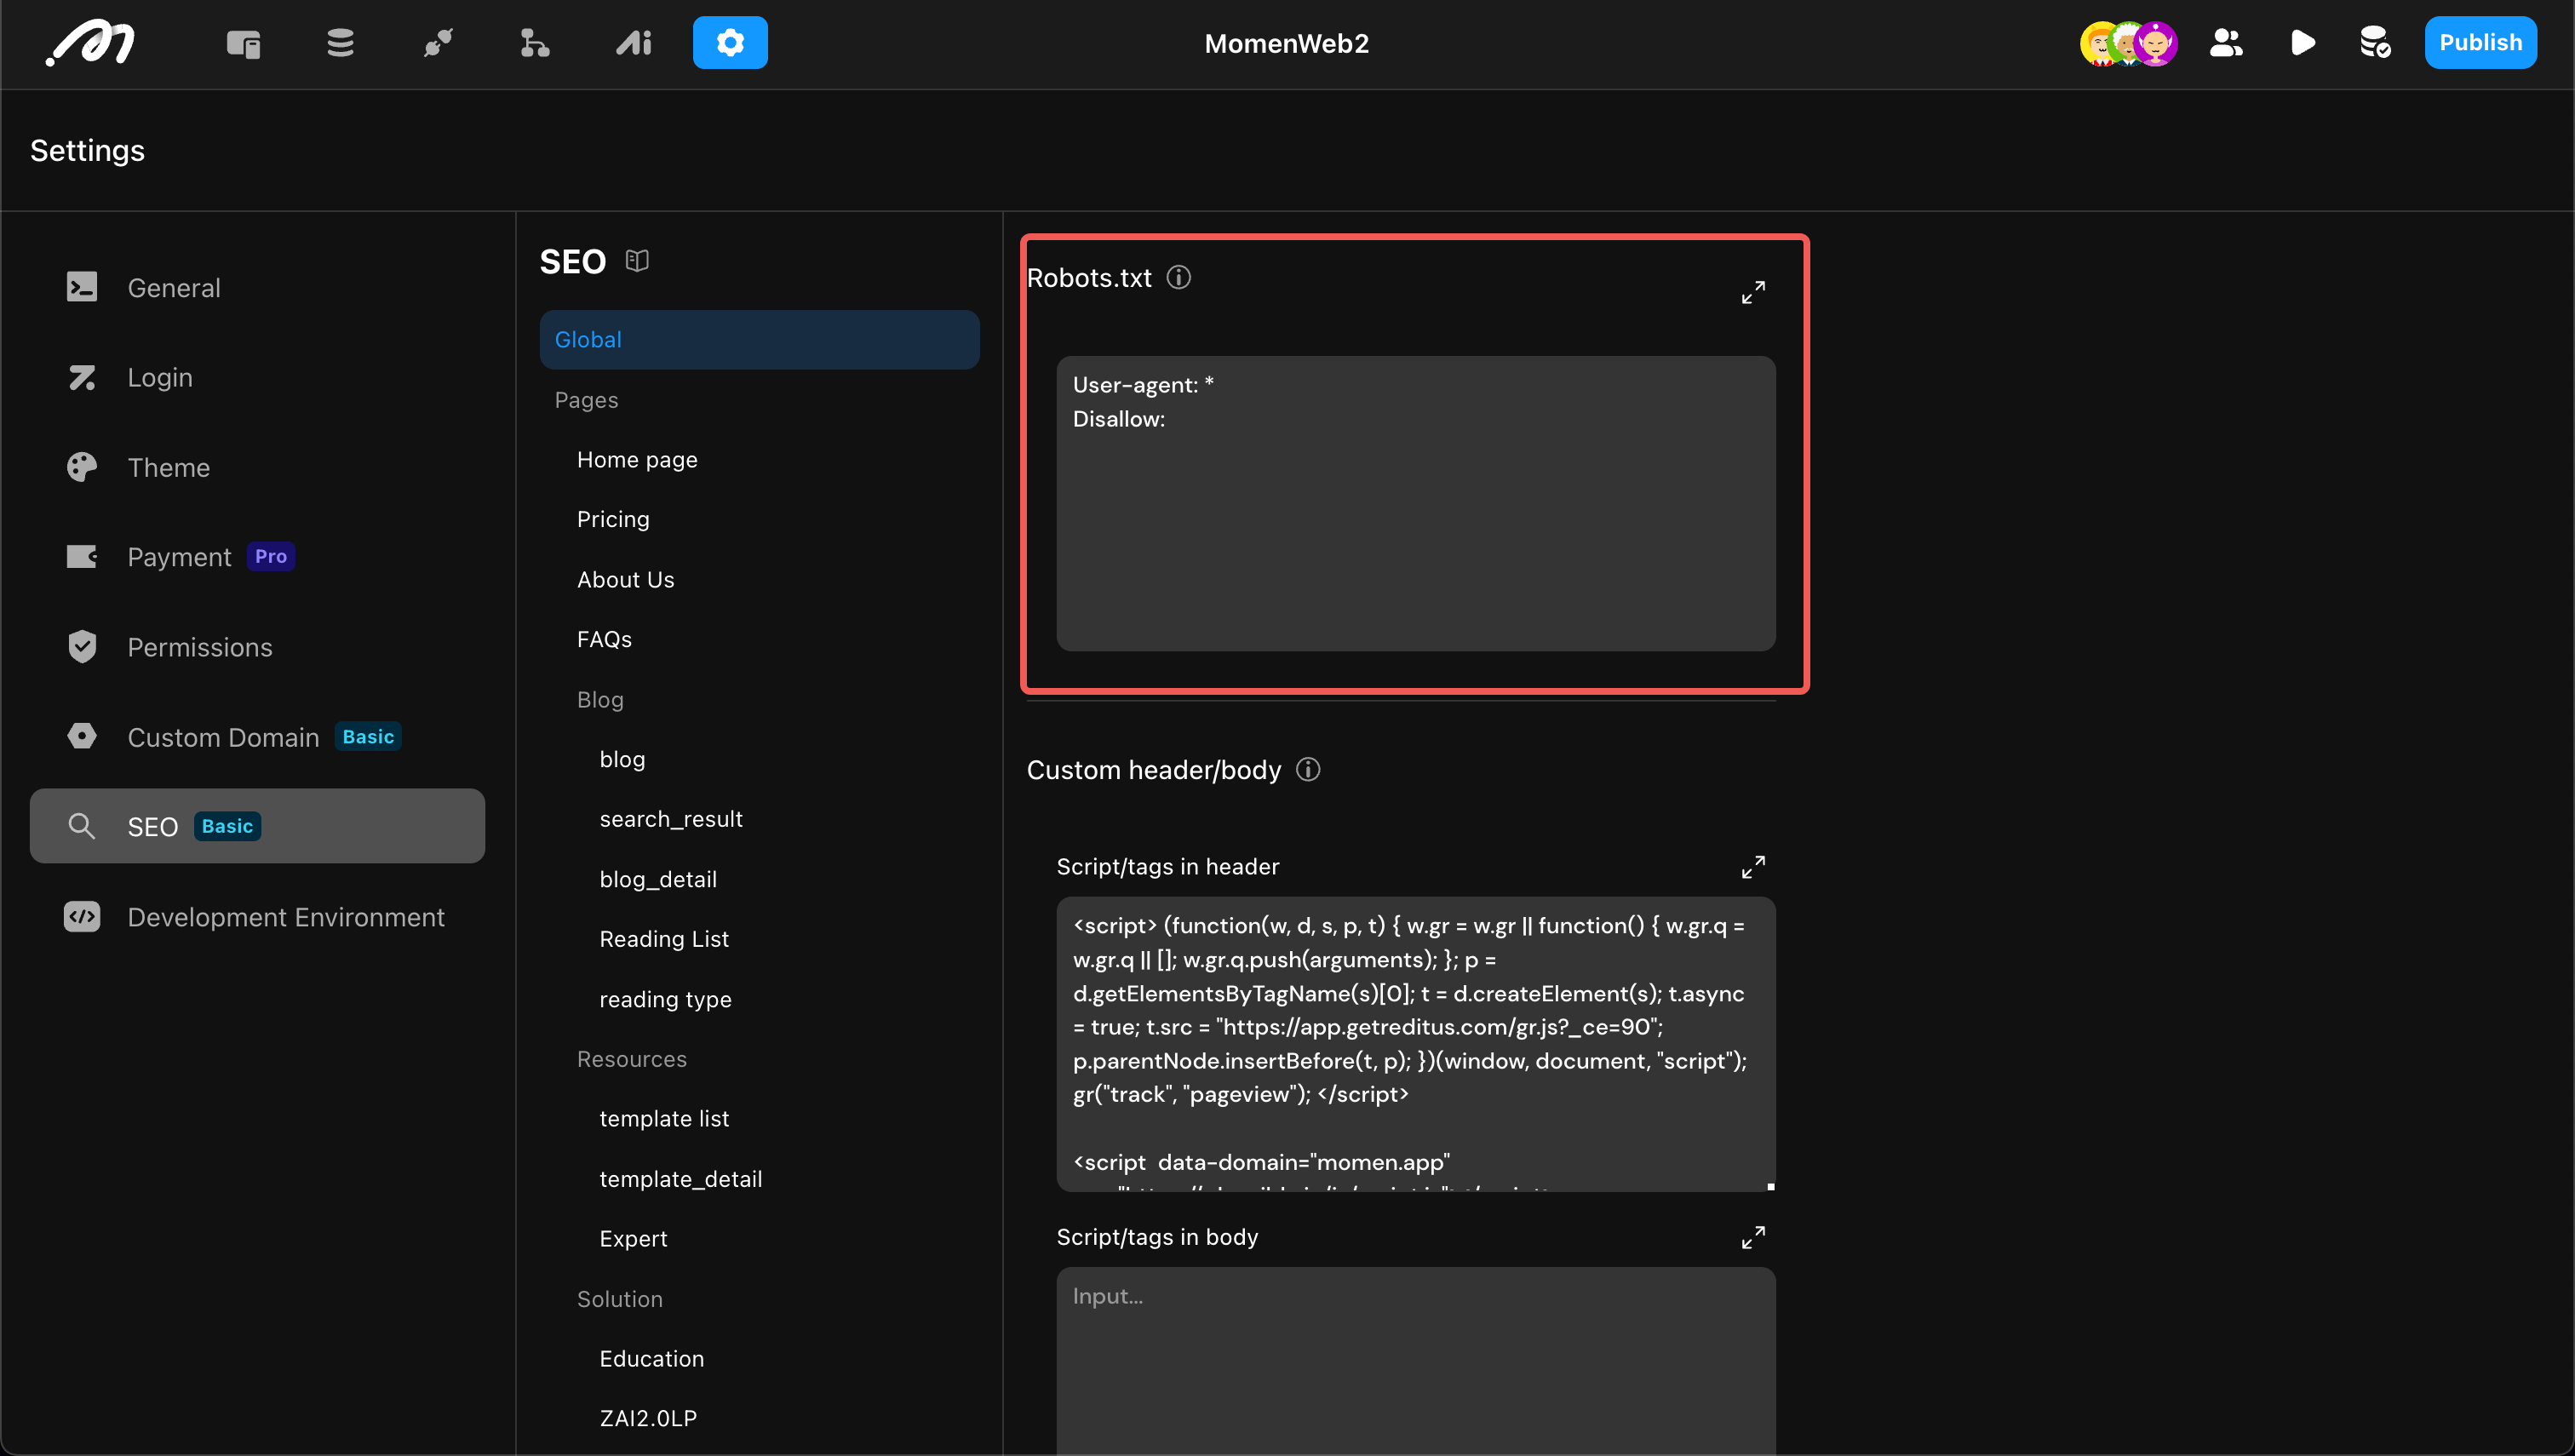The image size is (2575, 1456).
Task: Select ZAI2.0LP page
Action: (x=648, y=1418)
